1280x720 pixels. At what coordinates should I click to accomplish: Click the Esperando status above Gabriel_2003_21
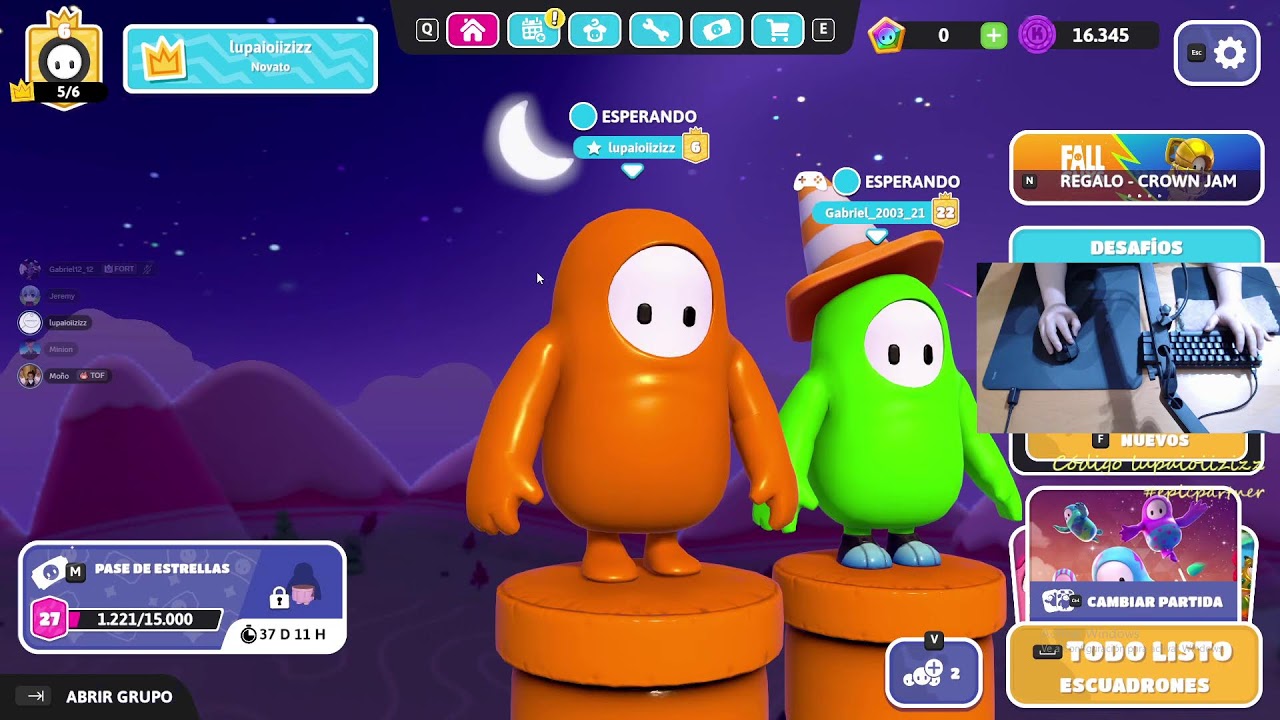click(x=897, y=182)
